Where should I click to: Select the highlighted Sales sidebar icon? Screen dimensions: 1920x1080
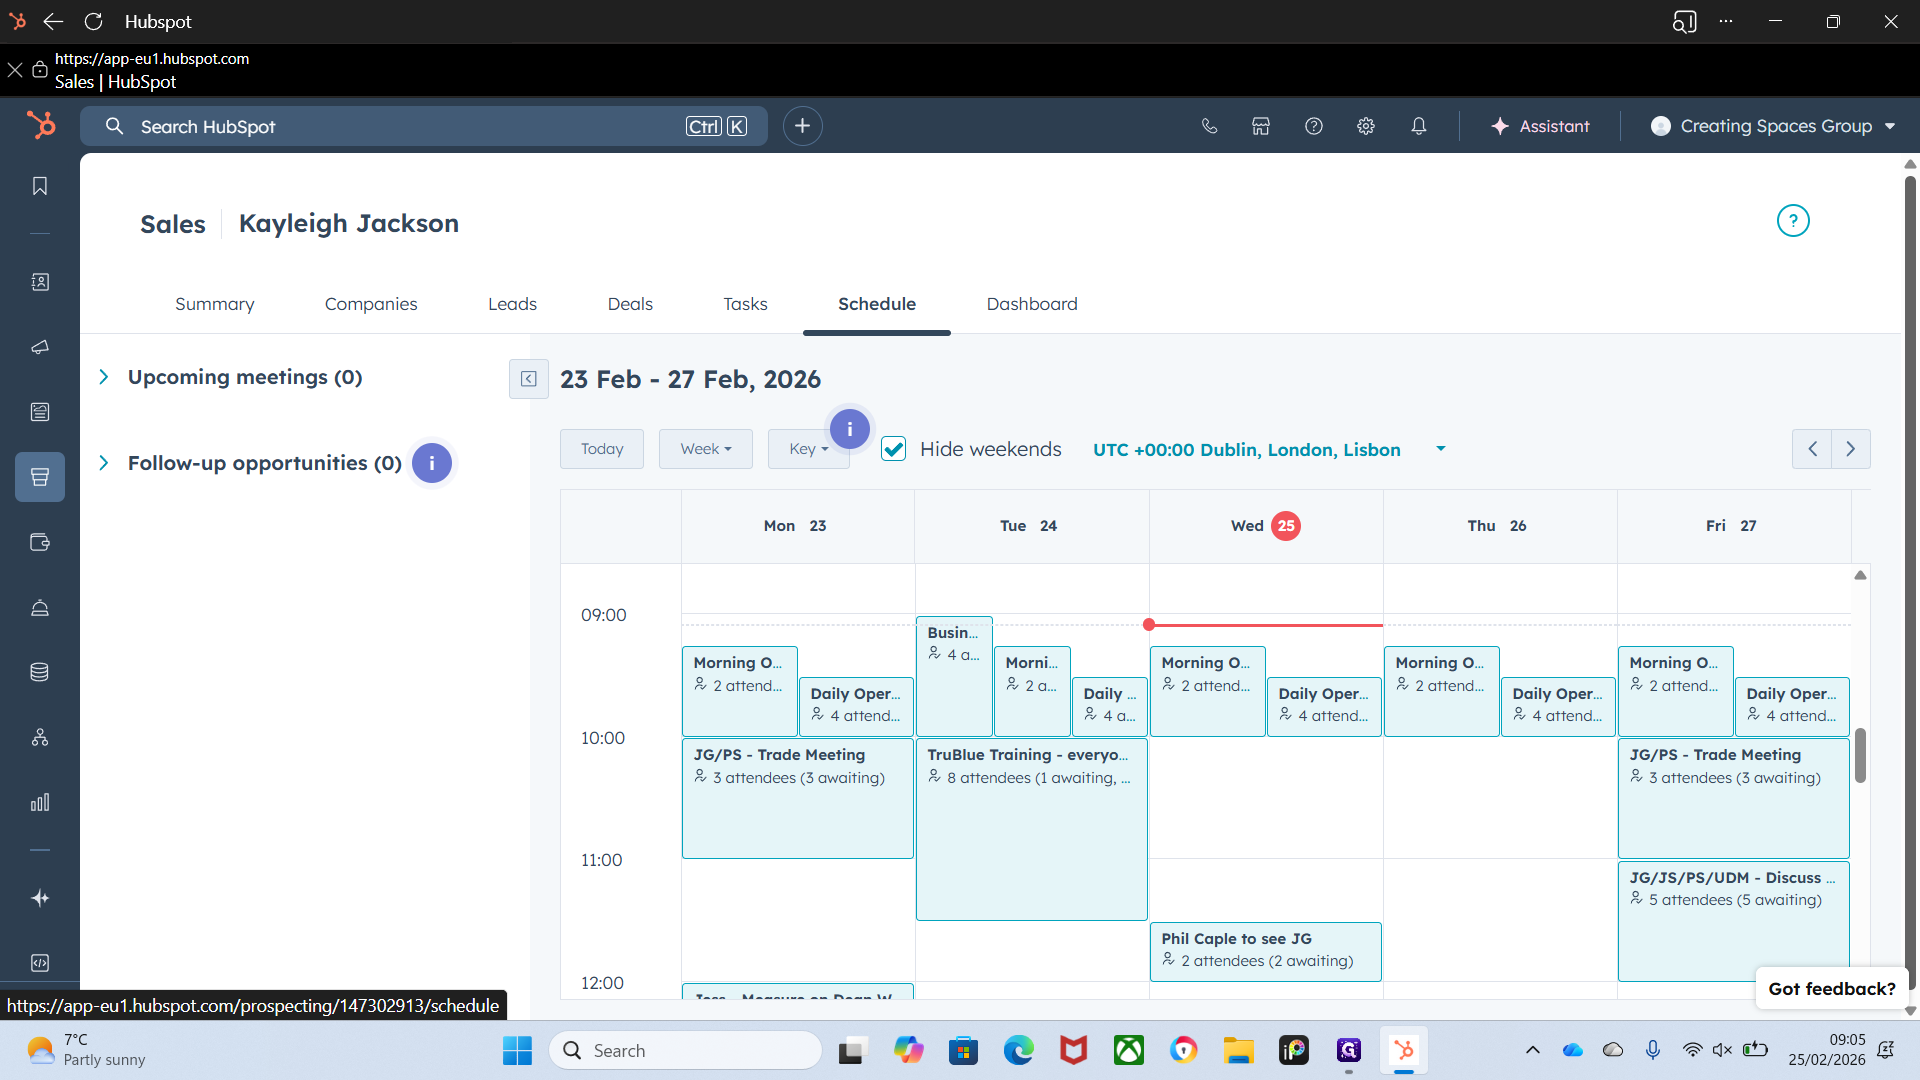pyautogui.click(x=40, y=477)
